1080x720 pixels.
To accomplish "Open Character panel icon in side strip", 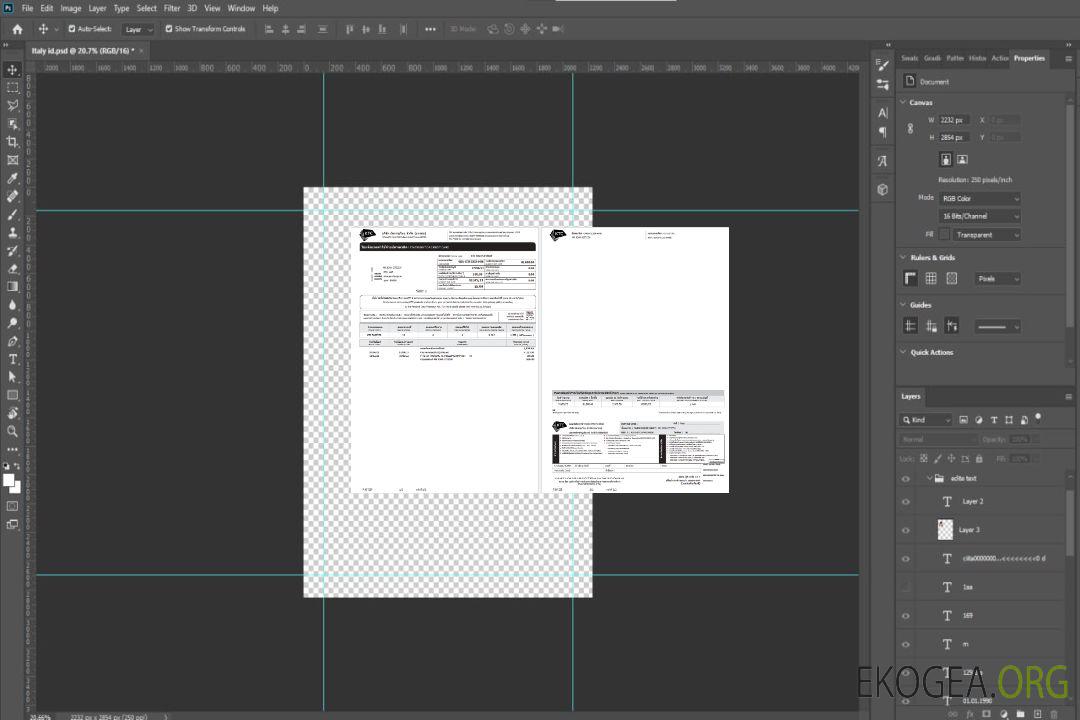I will pos(882,112).
